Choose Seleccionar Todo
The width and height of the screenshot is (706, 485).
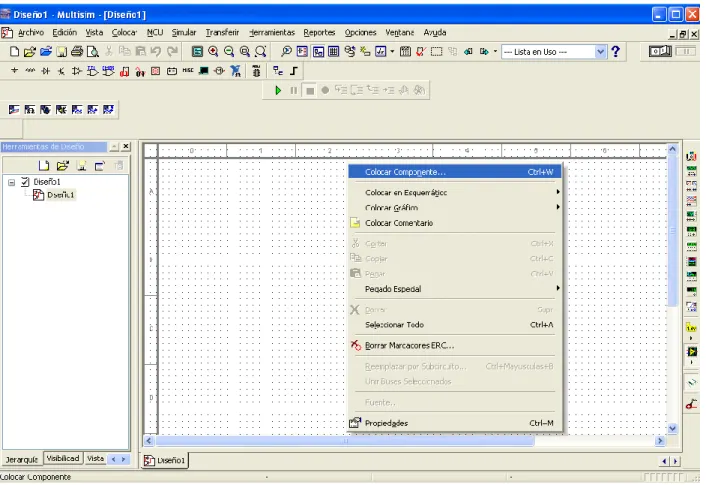(x=455, y=325)
